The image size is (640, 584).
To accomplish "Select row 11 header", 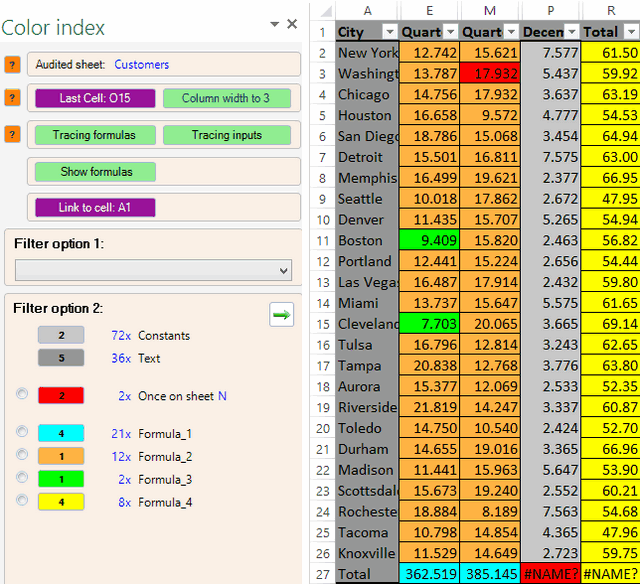I will [x=323, y=241].
